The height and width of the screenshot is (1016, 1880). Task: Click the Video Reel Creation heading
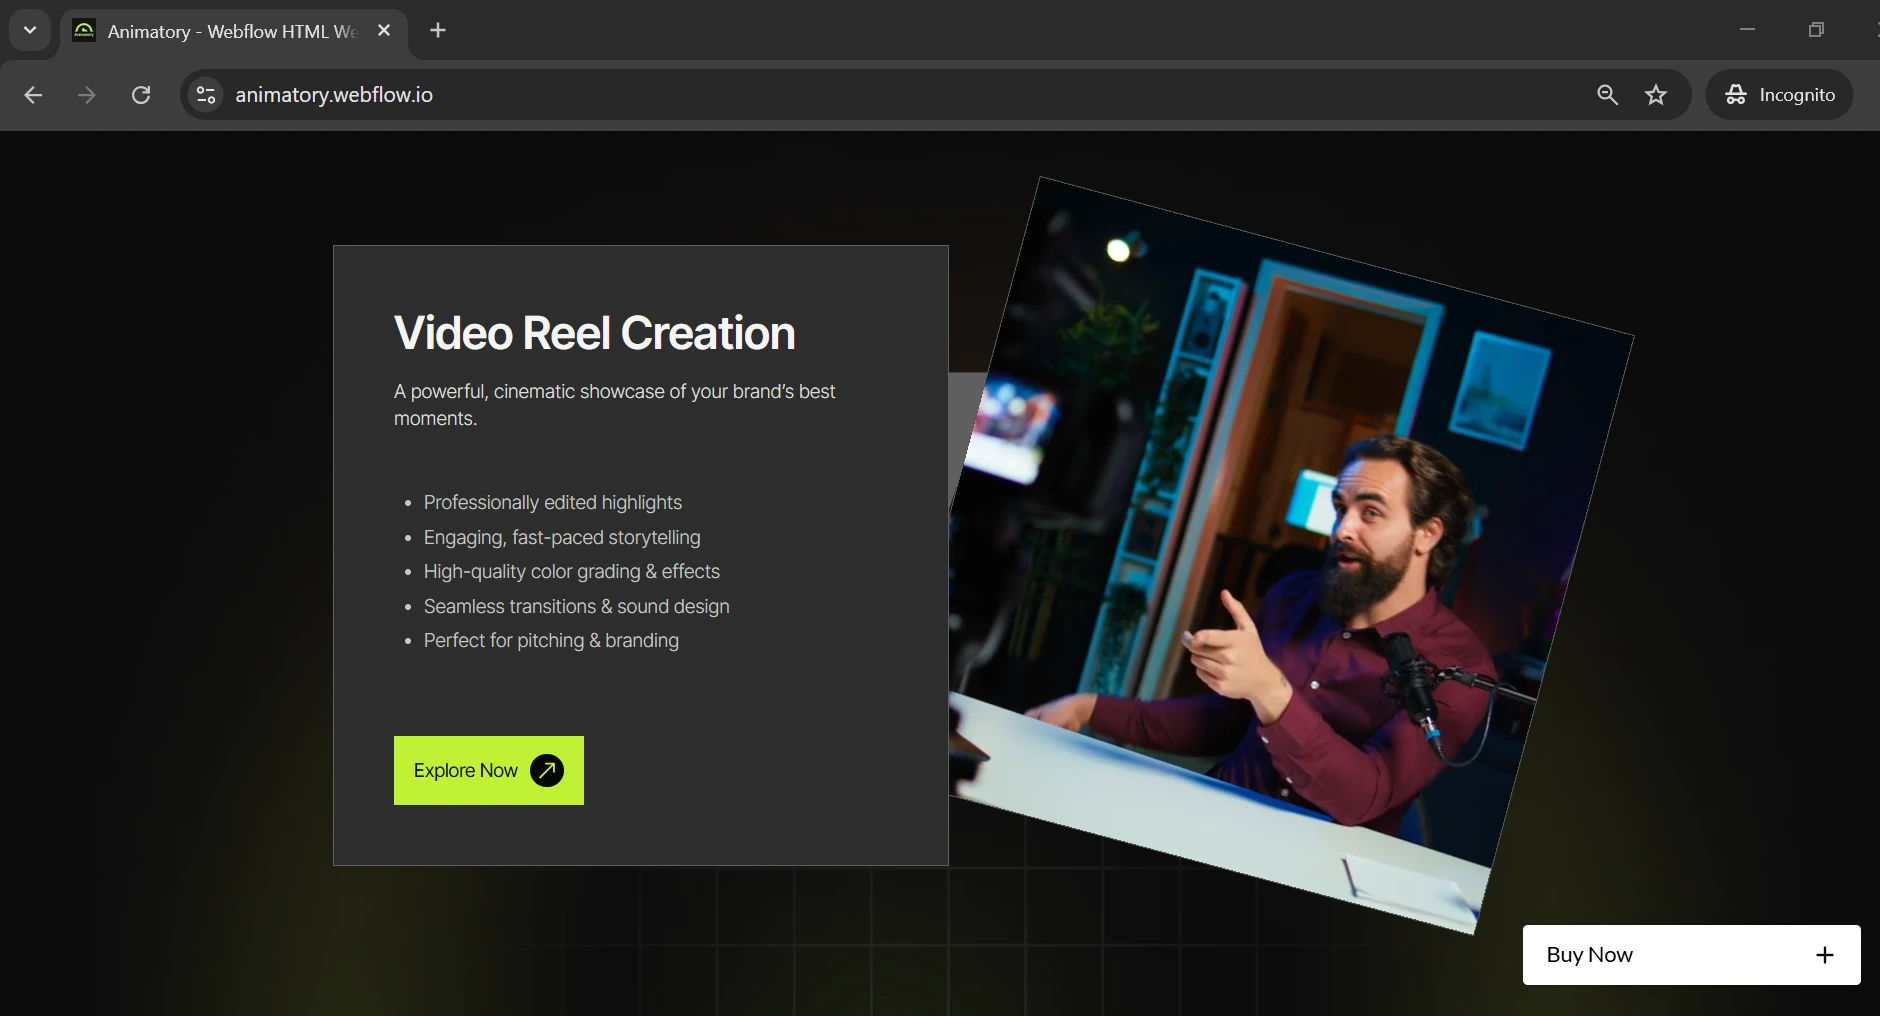tap(594, 333)
